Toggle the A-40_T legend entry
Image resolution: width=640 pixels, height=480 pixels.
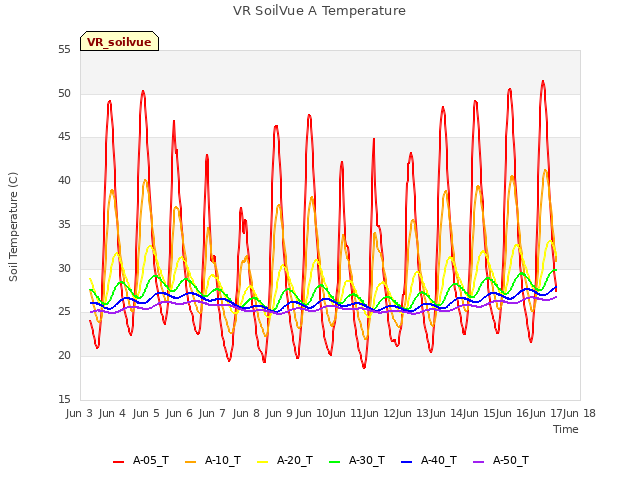point(429,461)
